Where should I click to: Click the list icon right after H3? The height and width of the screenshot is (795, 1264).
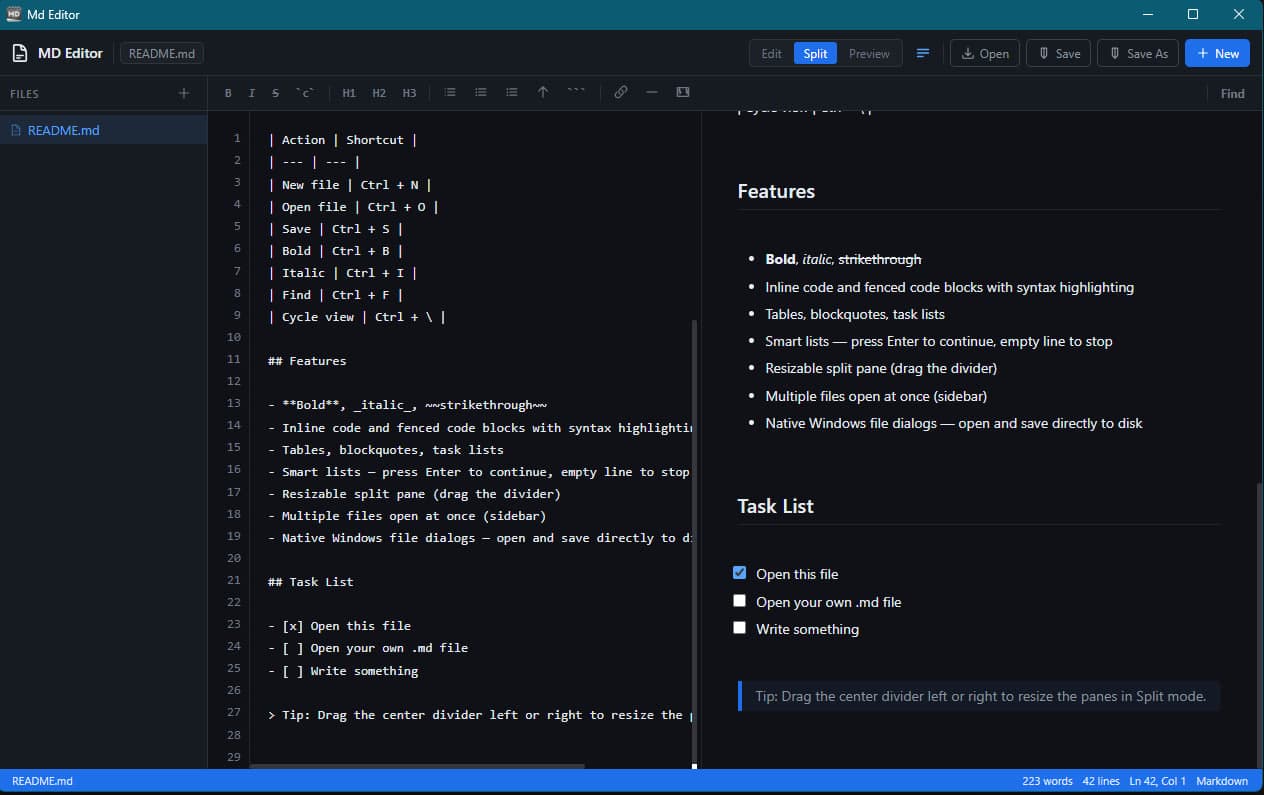click(450, 93)
